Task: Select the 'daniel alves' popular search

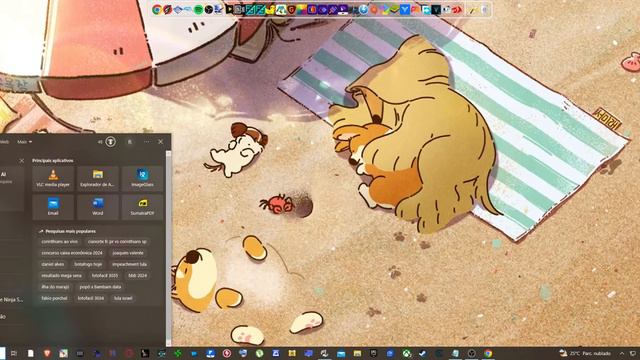Action: point(53,264)
